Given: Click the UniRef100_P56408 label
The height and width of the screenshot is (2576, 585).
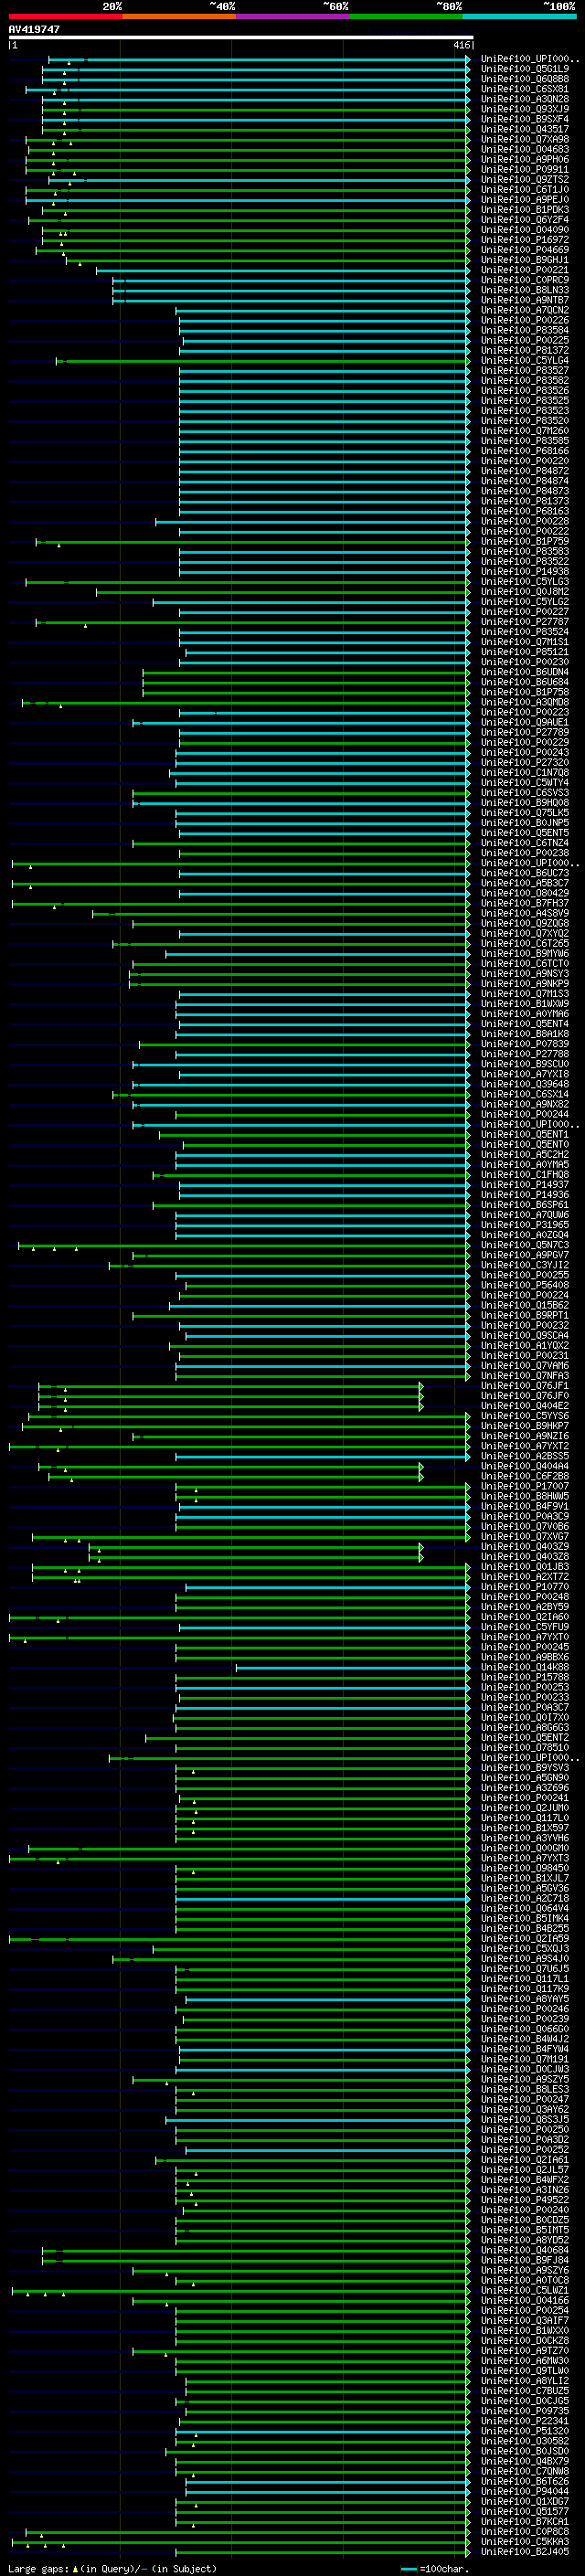Looking at the screenshot, I should click(x=525, y=1285).
